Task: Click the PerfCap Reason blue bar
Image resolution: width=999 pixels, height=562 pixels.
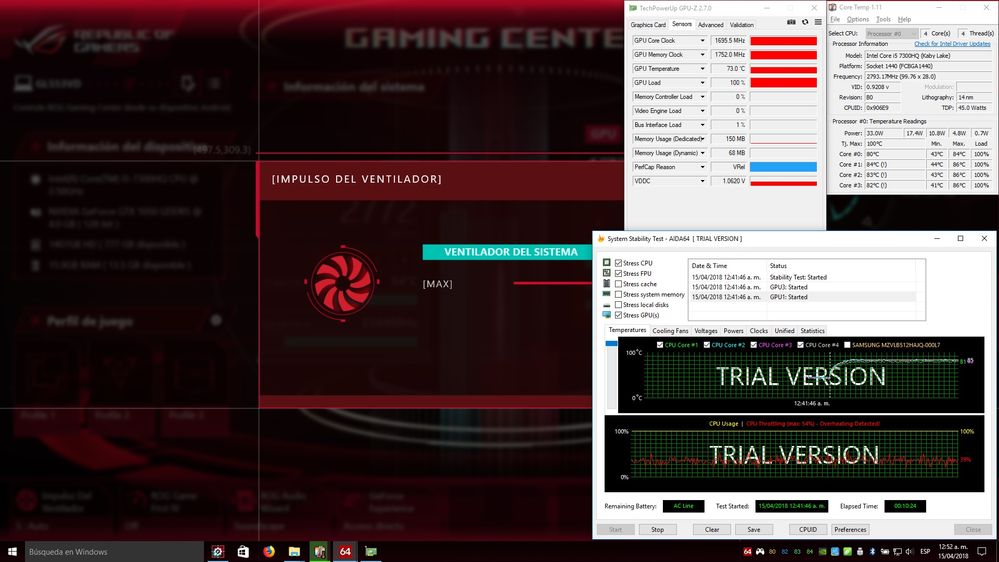Action: tap(784, 167)
